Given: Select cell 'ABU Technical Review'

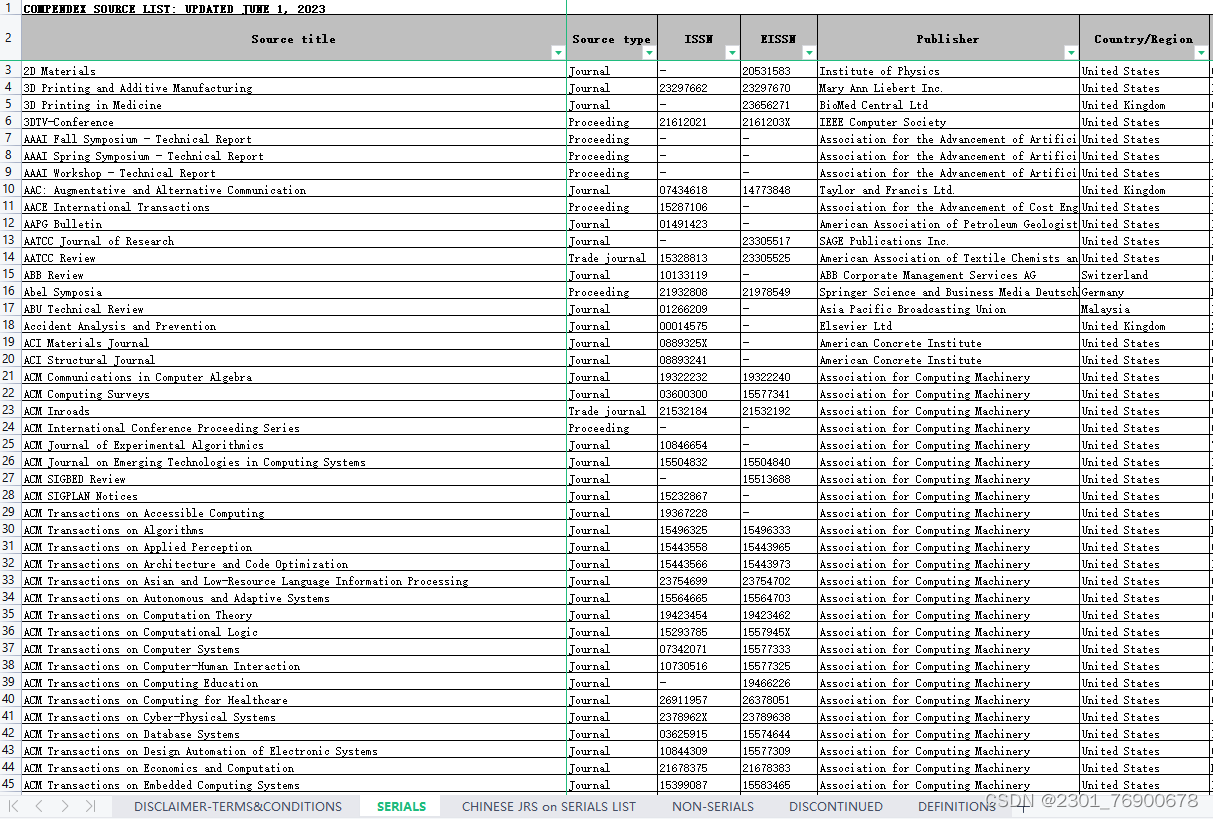Looking at the screenshot, I should tap(294, 309).
